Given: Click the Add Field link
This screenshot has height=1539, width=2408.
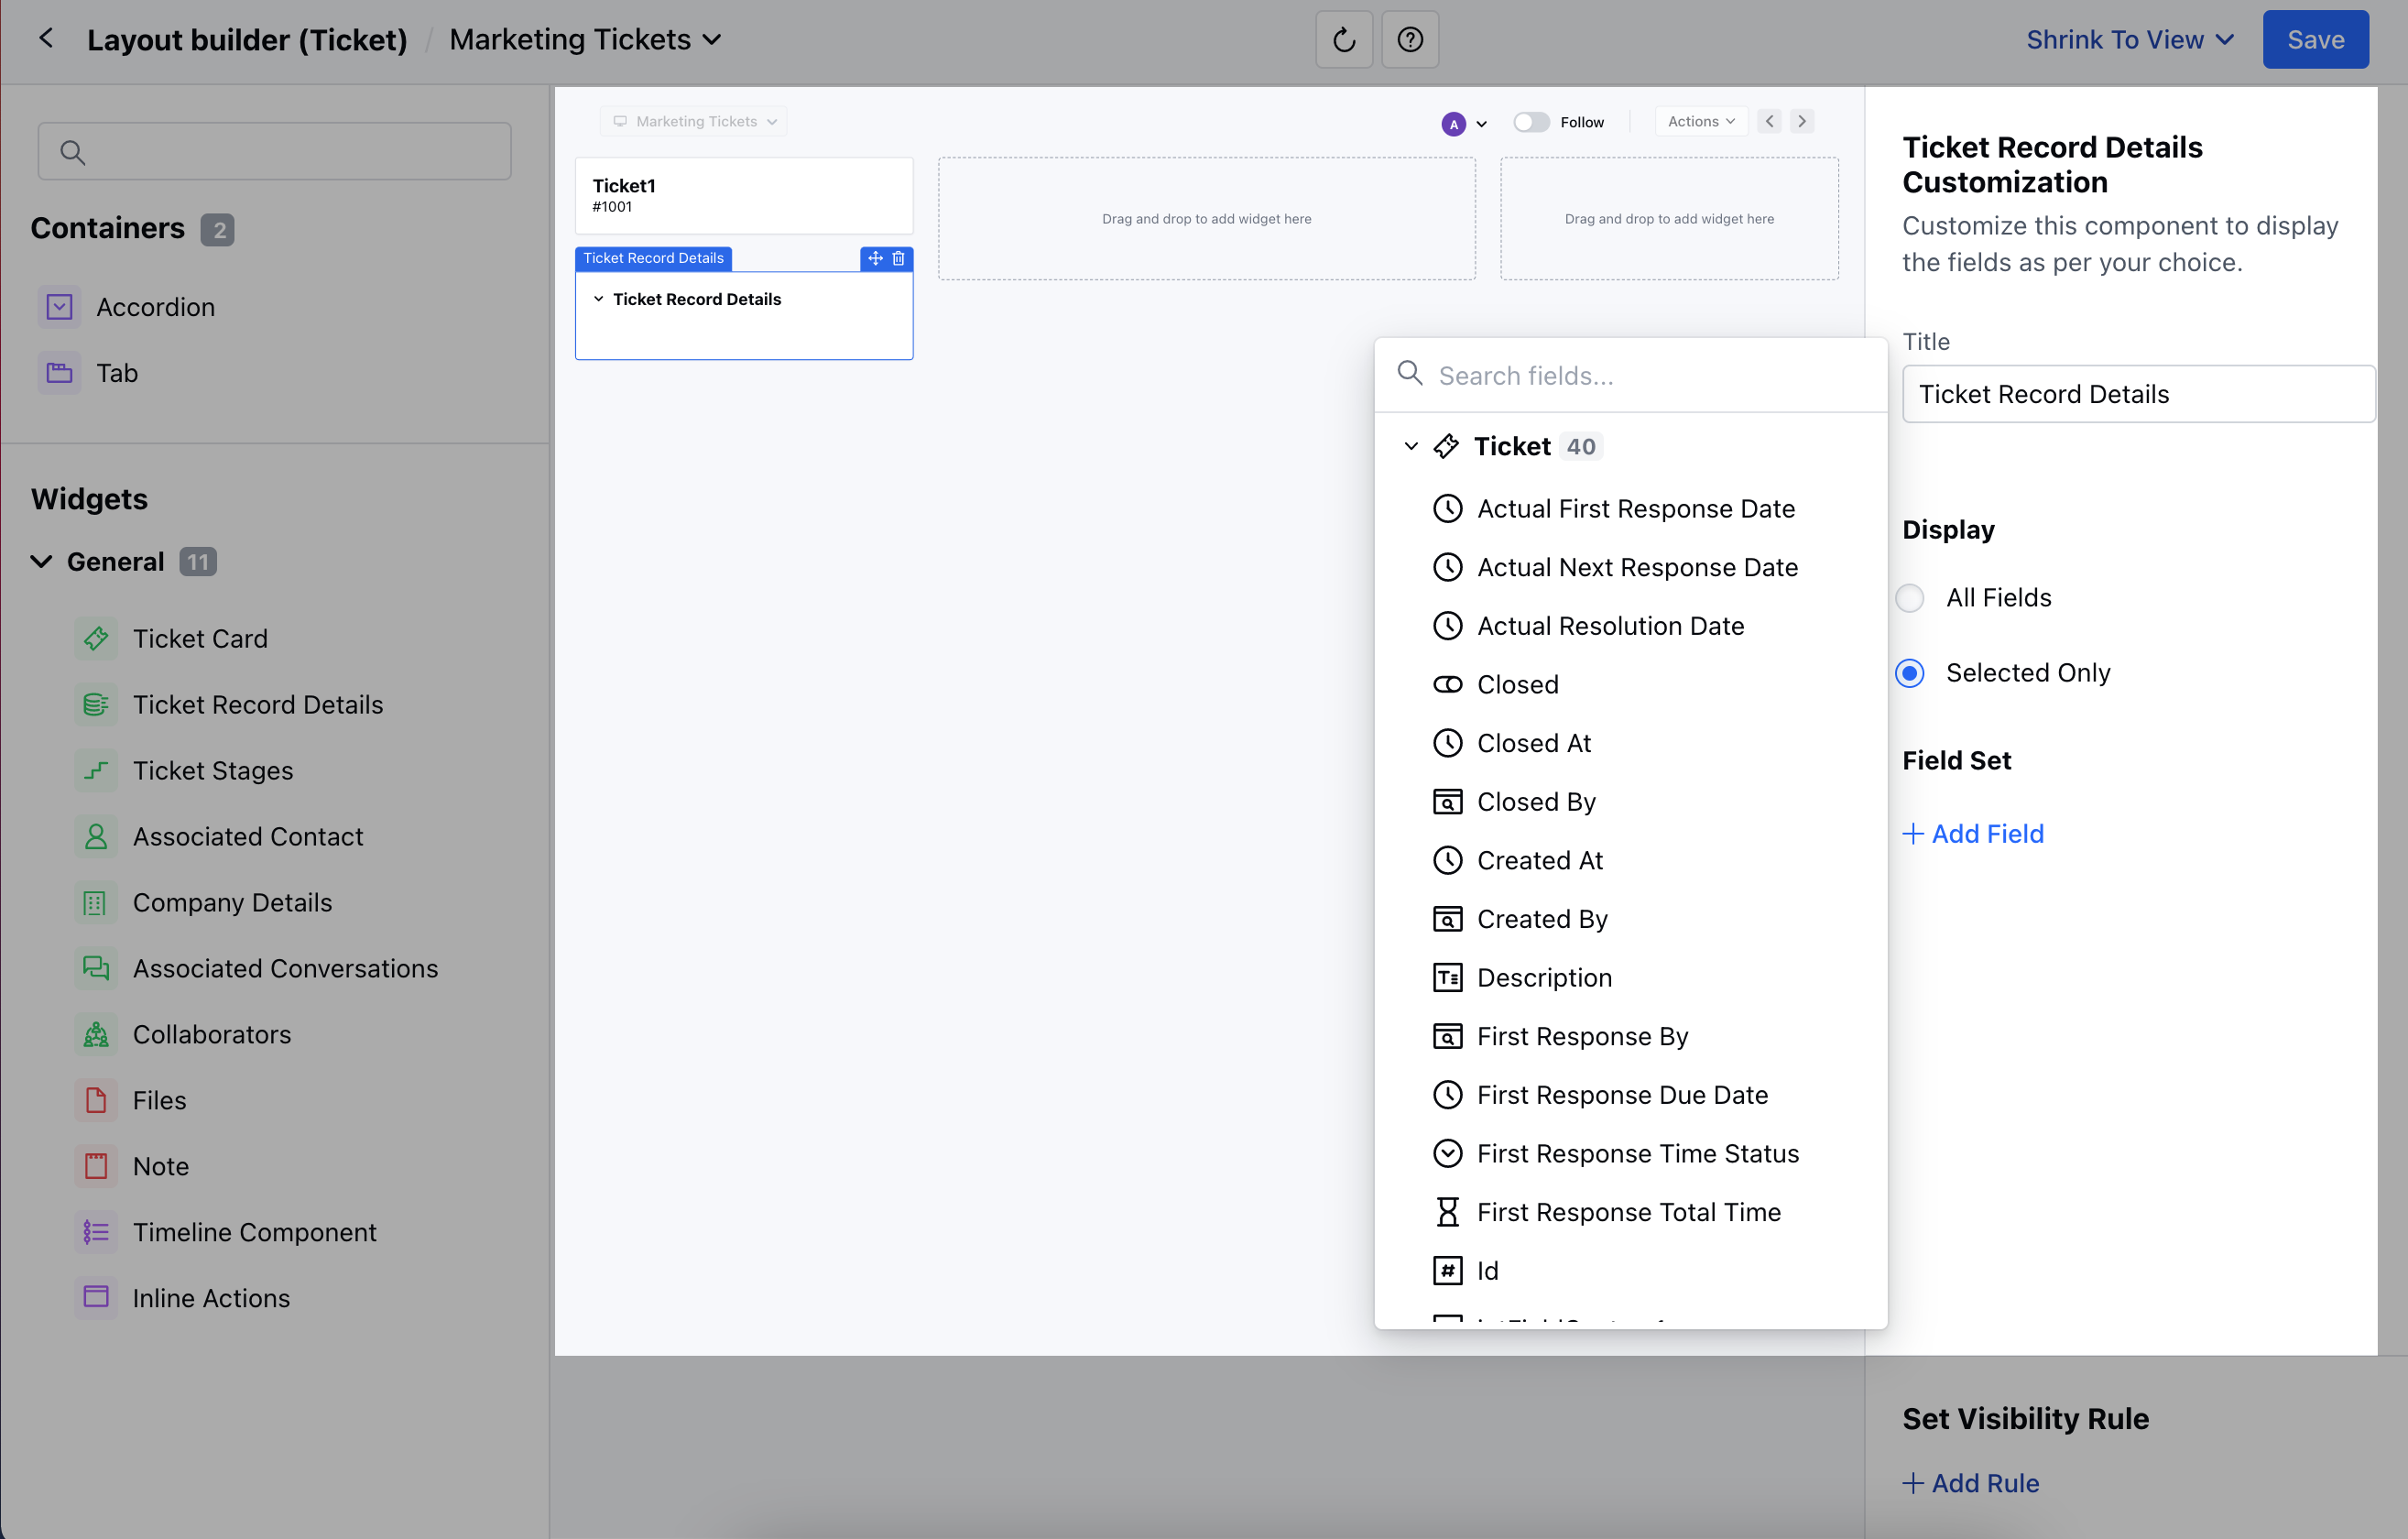Looking at the screenshot, I should pyautogui.click(x=1972, y=833).
